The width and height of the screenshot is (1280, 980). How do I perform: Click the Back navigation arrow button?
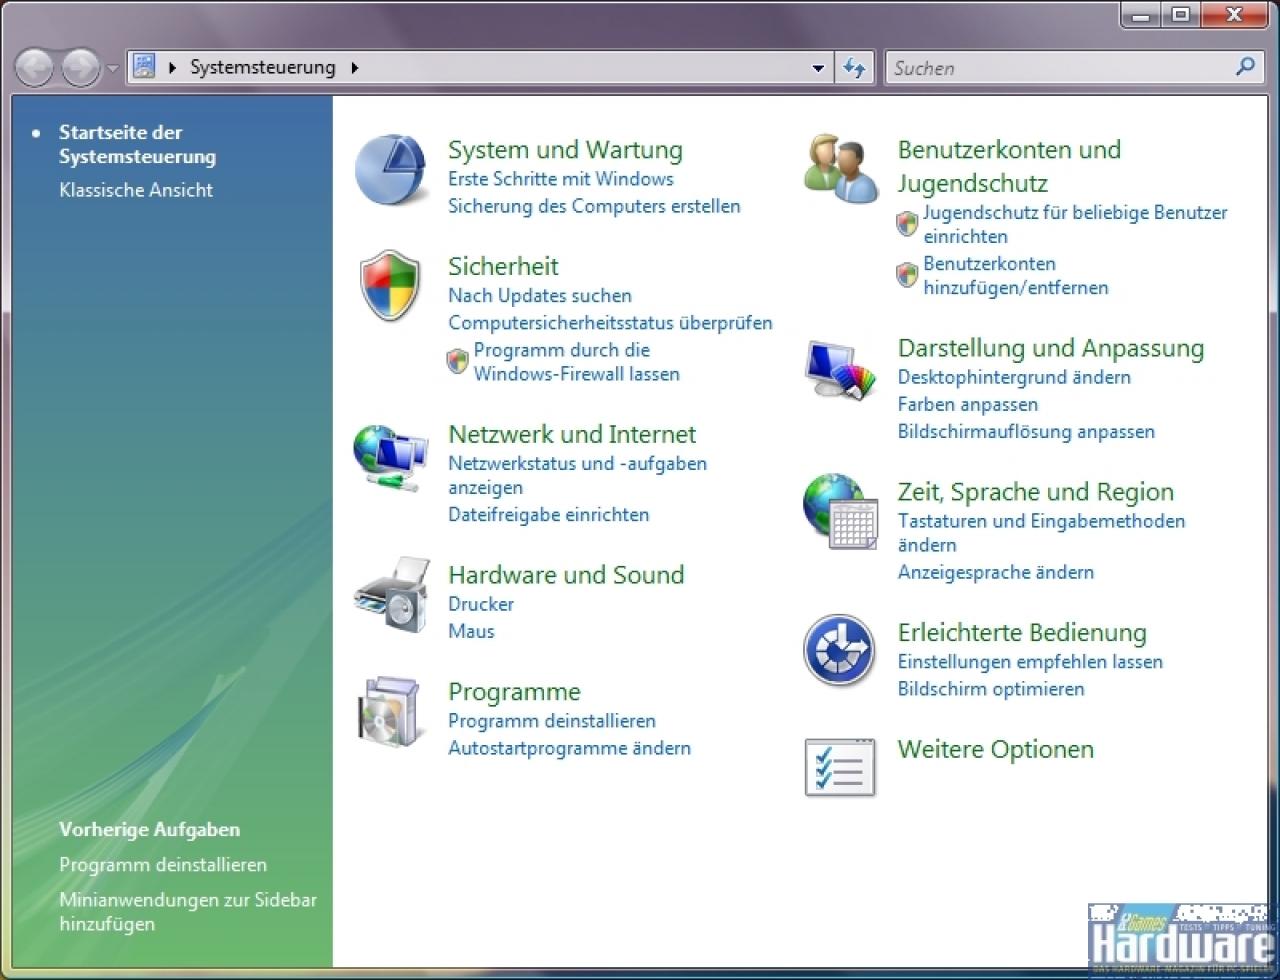pos(36,68)
